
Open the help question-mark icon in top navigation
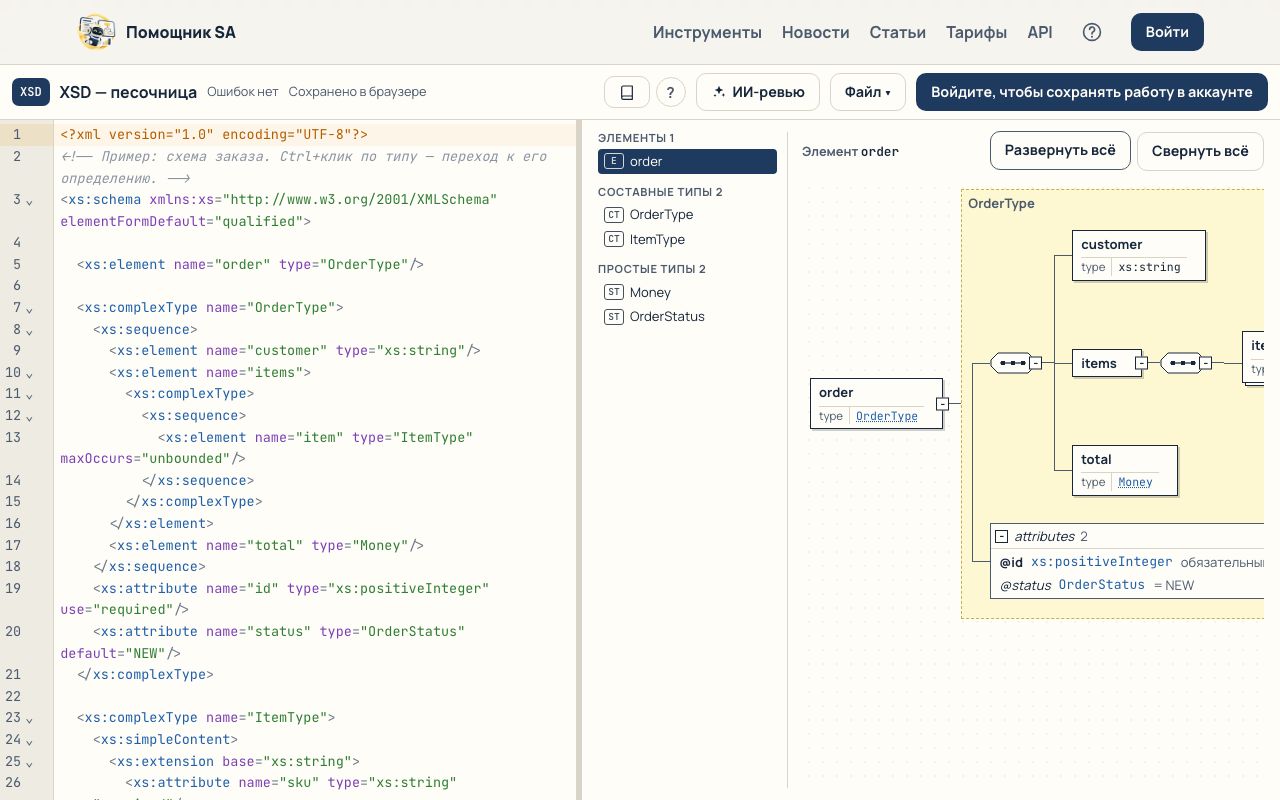click(x=1092, y=32)
